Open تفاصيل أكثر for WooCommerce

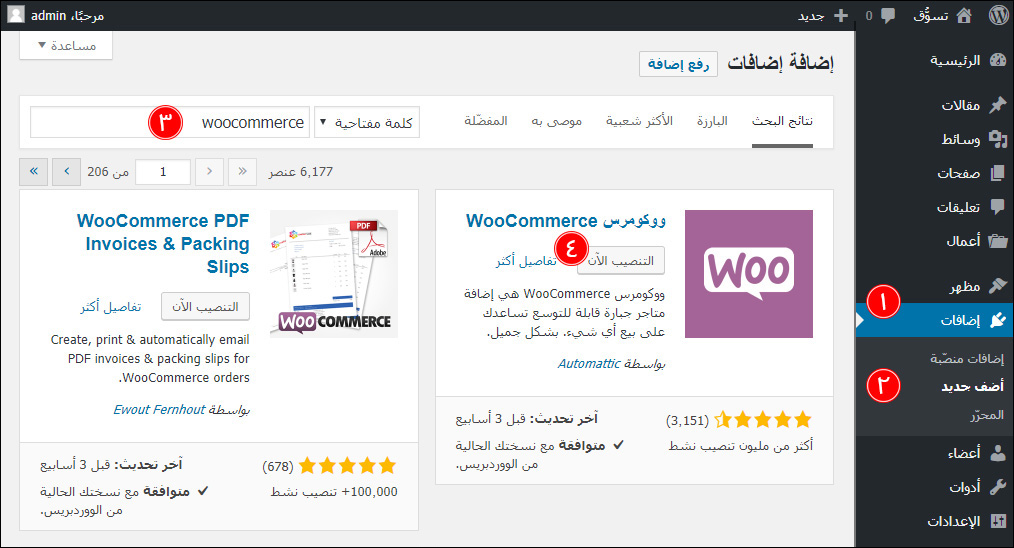[x=526, y=261]
